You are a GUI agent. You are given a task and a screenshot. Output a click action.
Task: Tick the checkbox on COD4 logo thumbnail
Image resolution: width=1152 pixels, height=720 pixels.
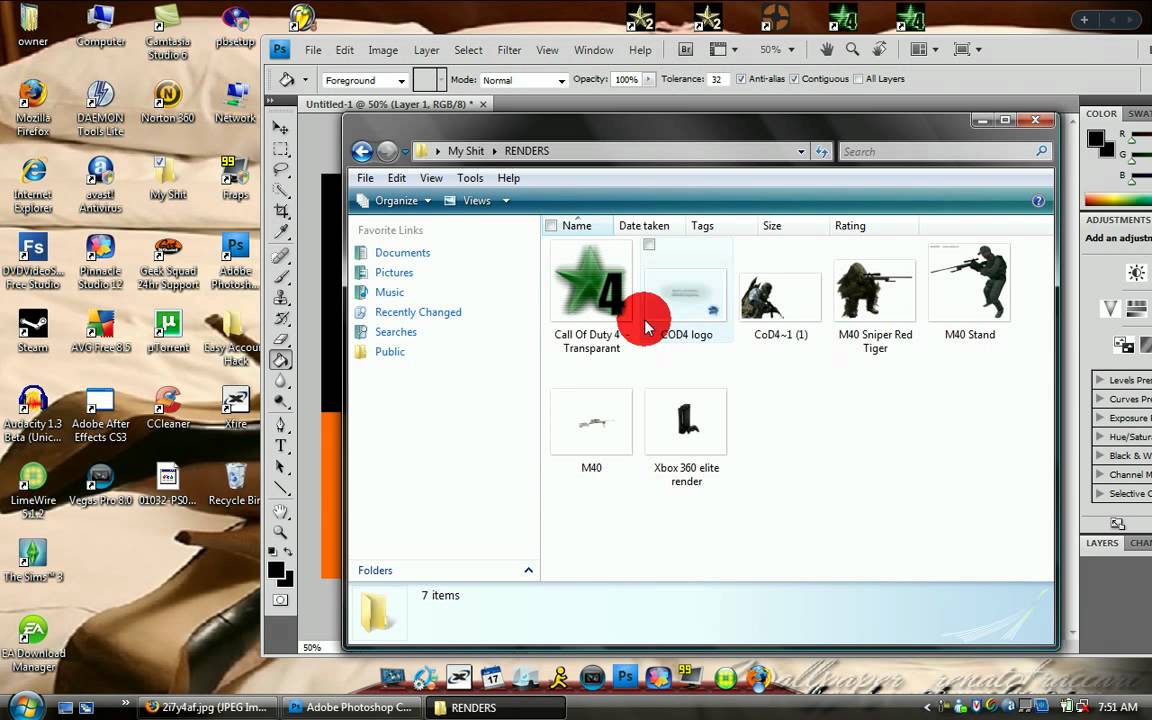tap(649, 244)
